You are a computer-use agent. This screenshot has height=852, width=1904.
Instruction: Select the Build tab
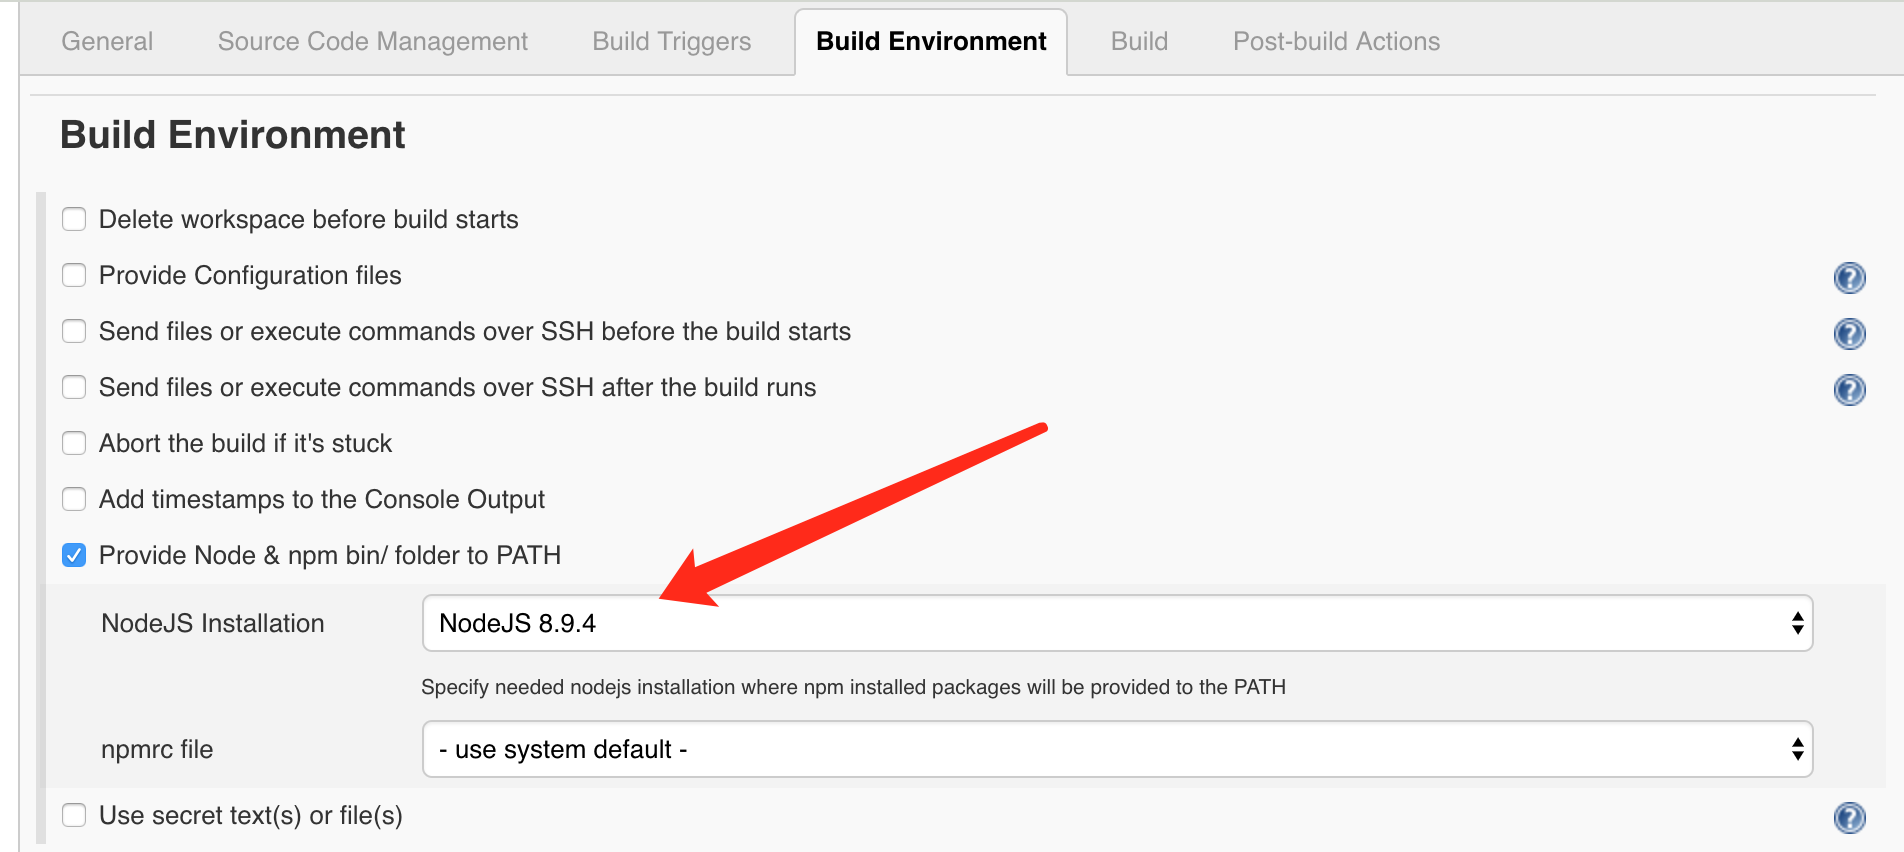(1139, 41)
